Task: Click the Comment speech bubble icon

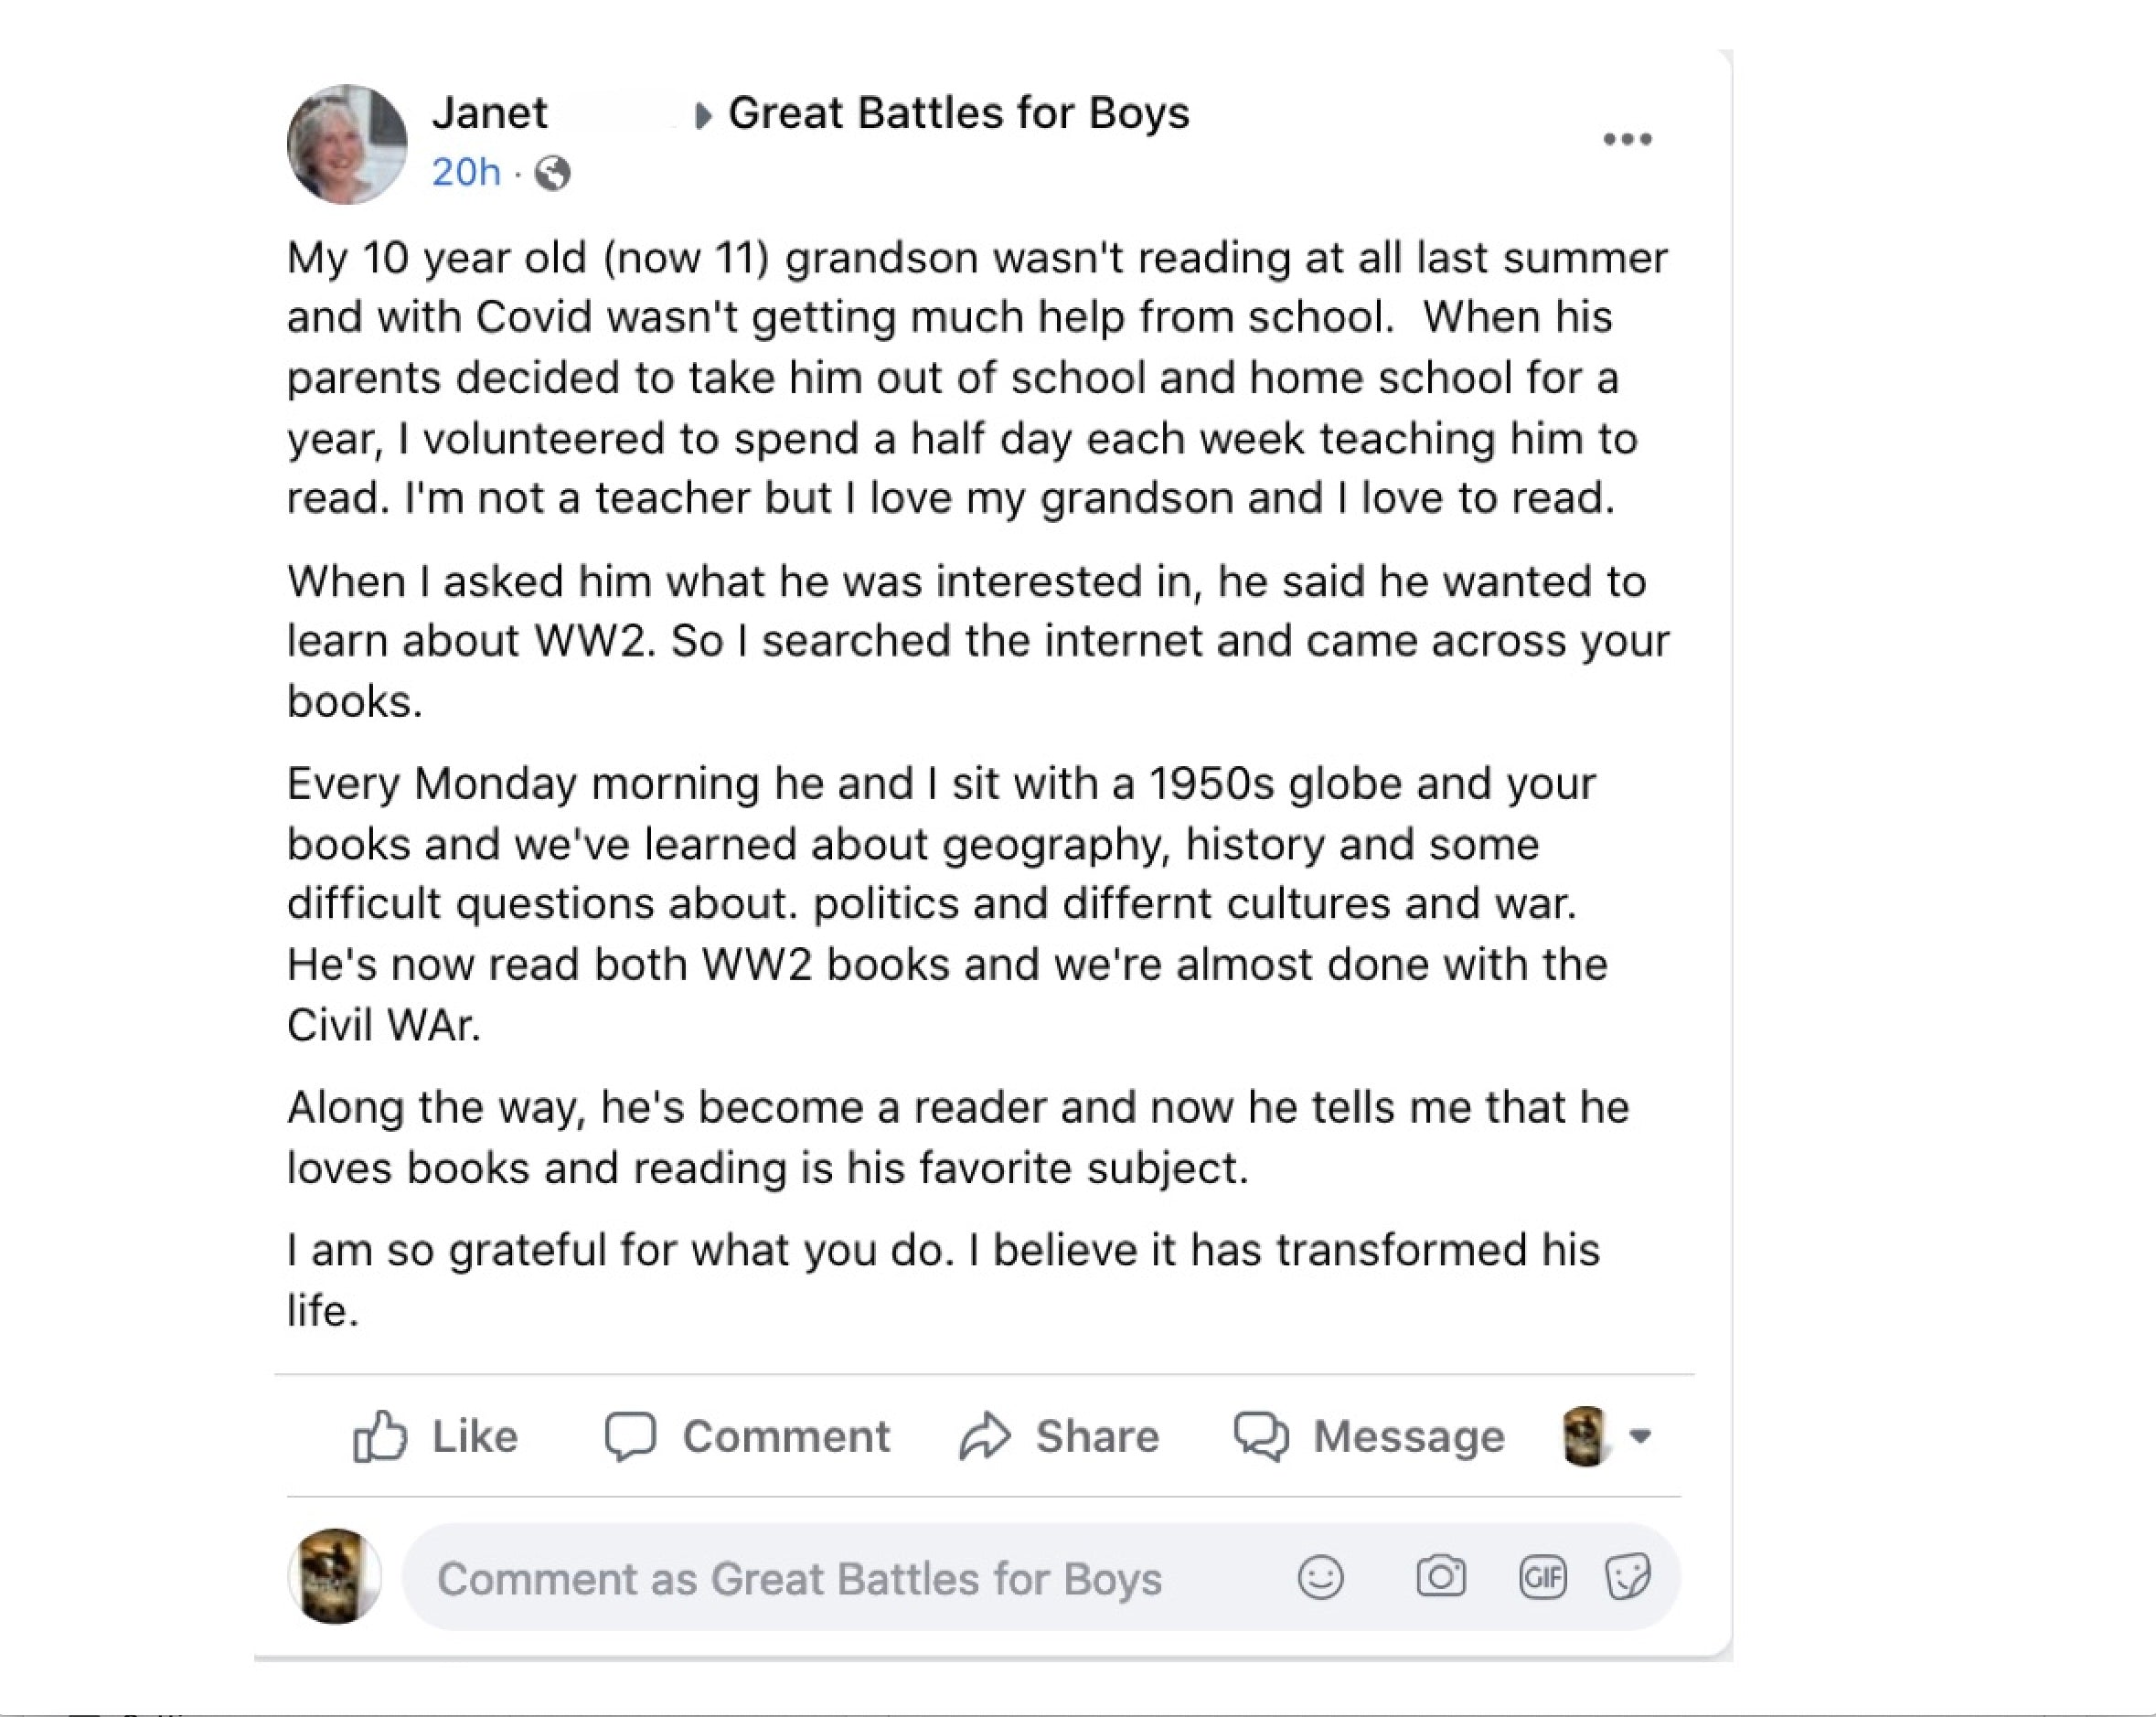Action: (x=630, y=1437)
